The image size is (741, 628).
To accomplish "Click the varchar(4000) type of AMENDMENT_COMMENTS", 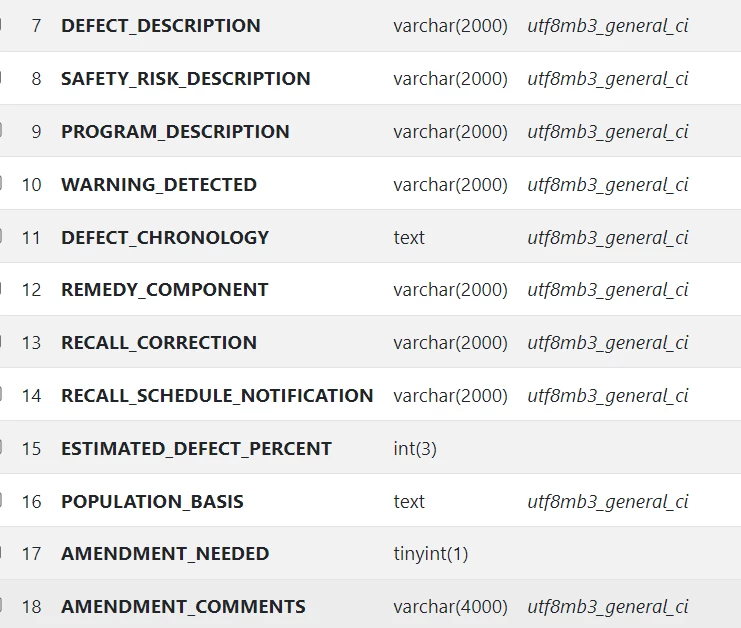I will click(x=450, y=606).
